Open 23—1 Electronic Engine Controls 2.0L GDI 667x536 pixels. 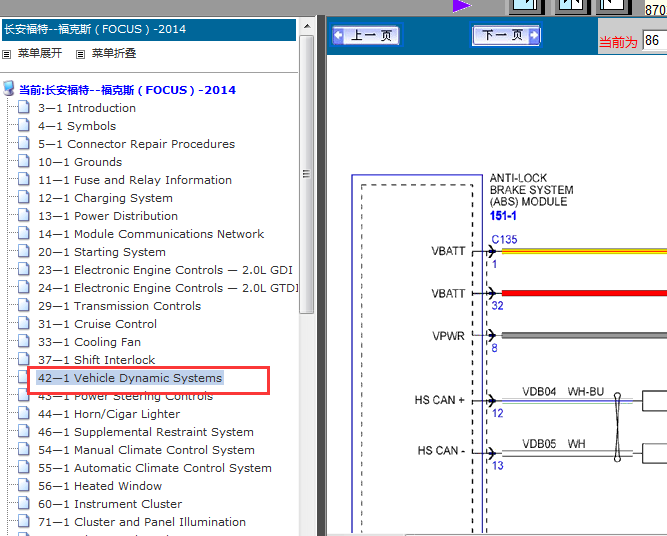[165, 270]
